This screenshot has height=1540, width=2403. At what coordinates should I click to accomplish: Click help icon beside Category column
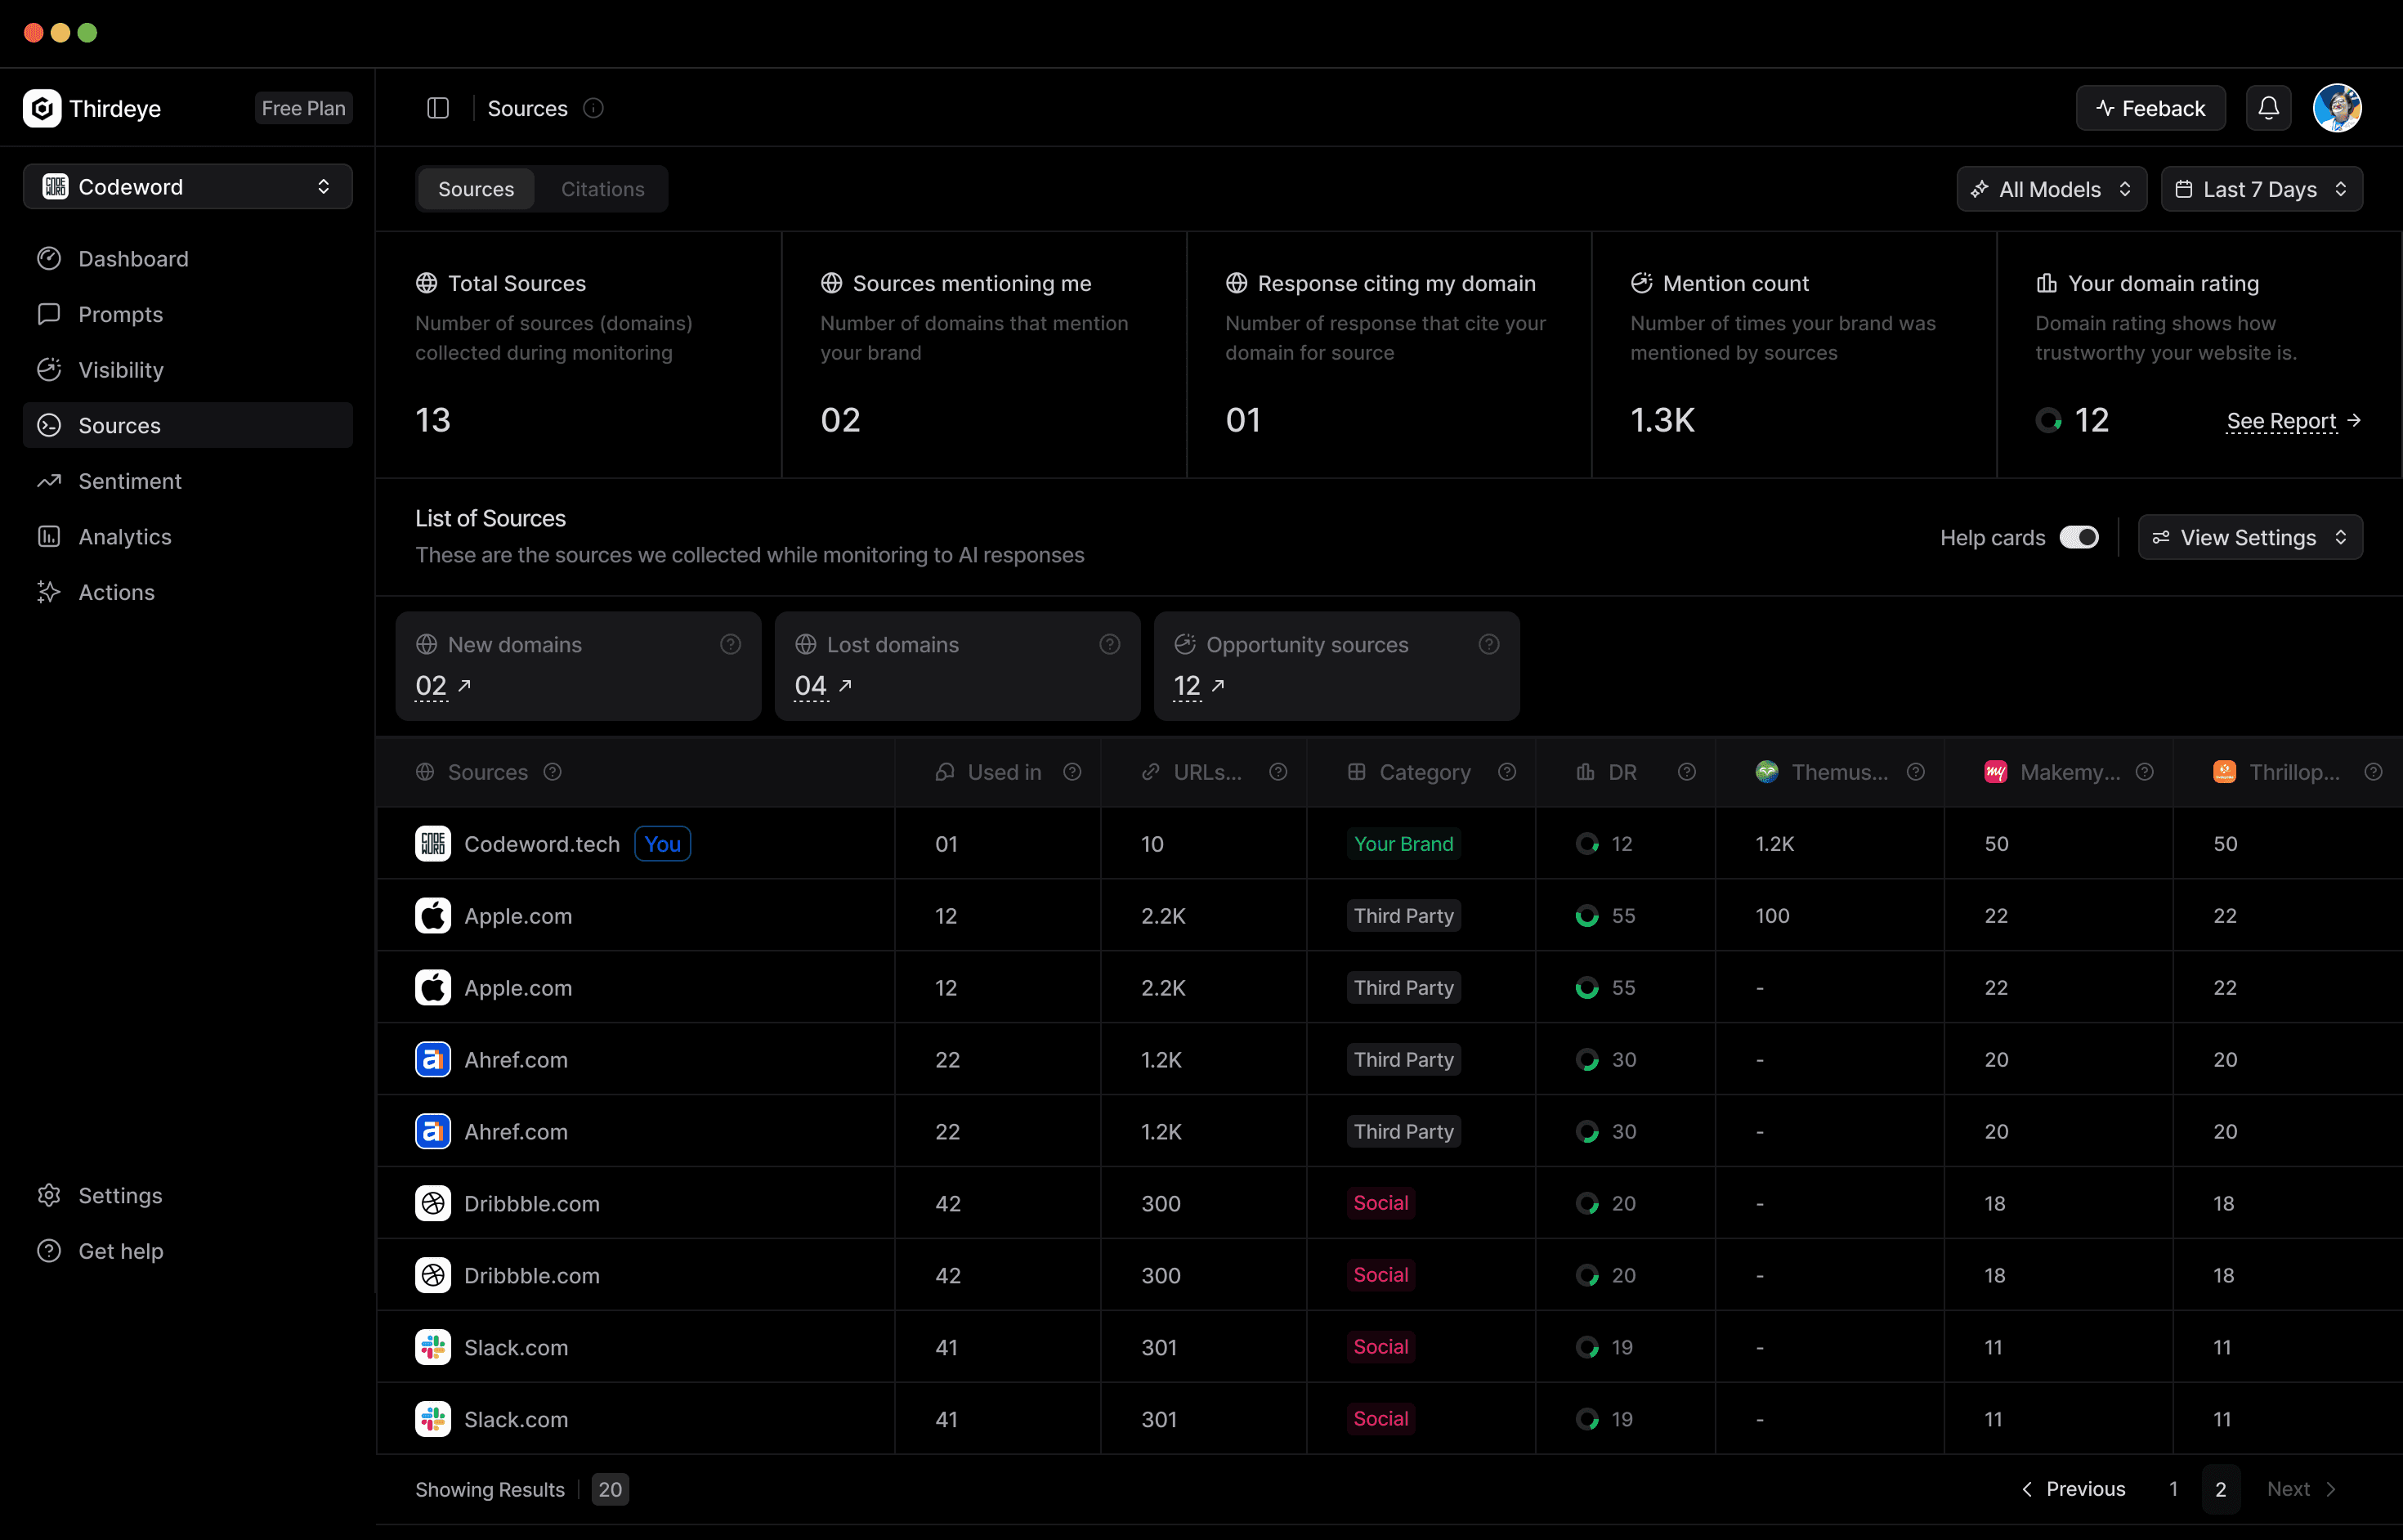1507,772
